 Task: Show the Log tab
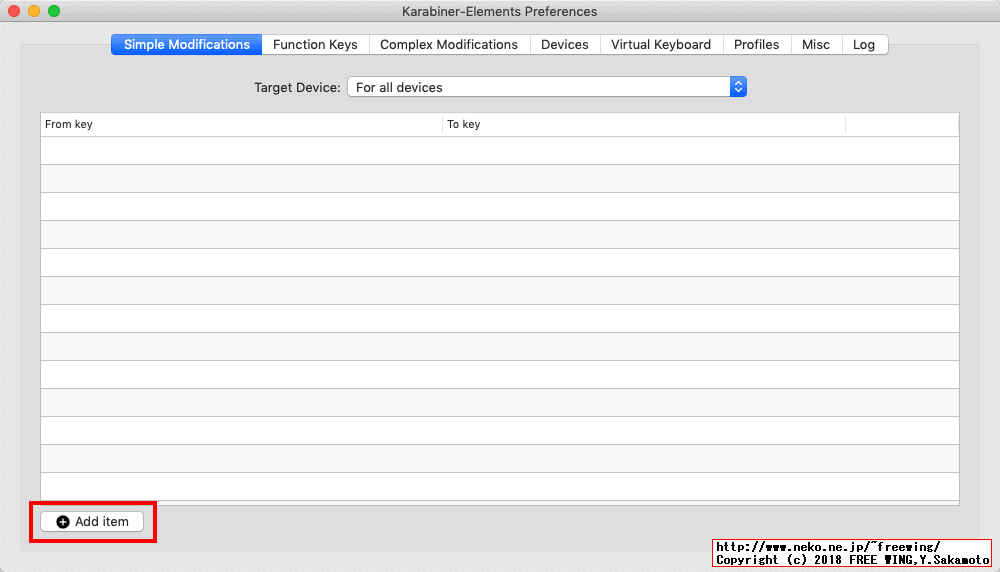coord(864,45)
